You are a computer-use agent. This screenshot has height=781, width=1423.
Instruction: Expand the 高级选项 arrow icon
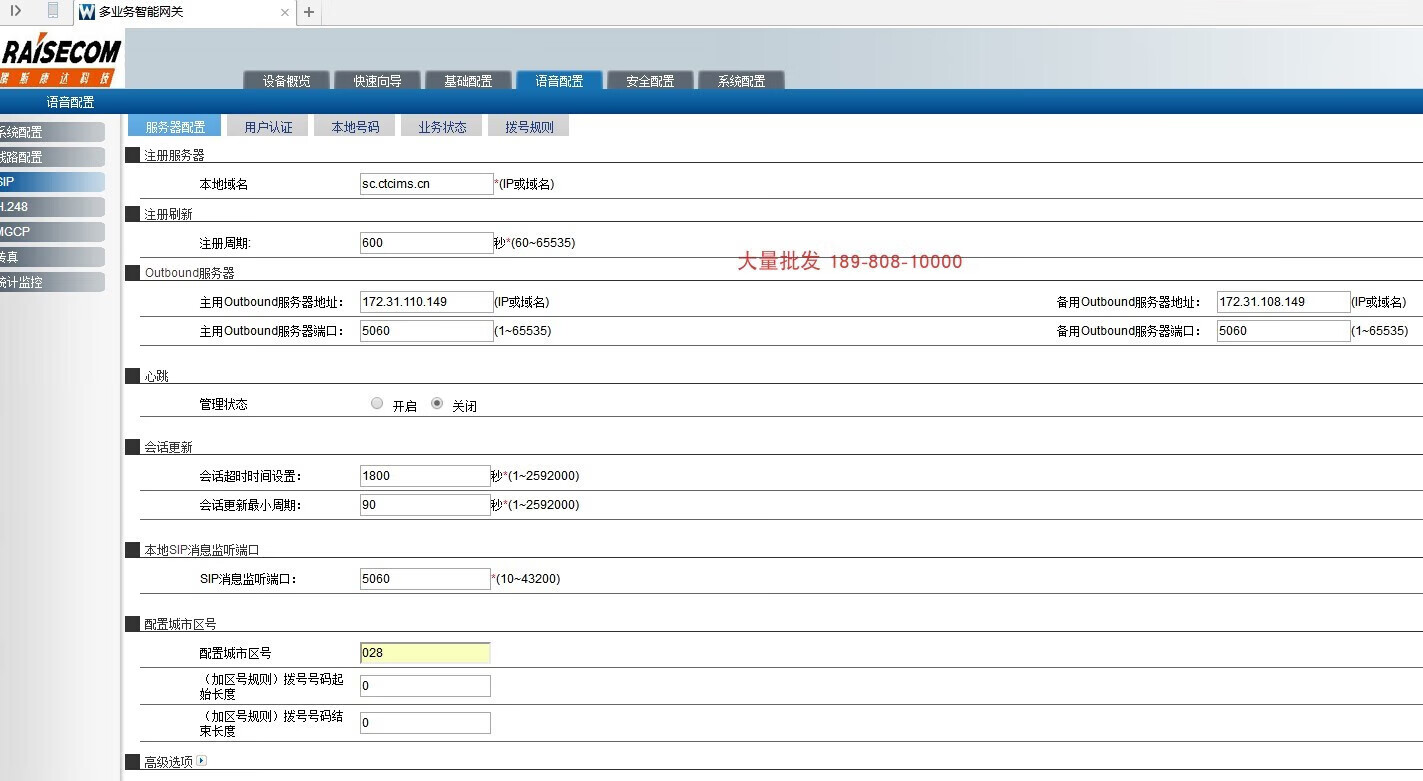pyautogui.click(x=202, y=761)
